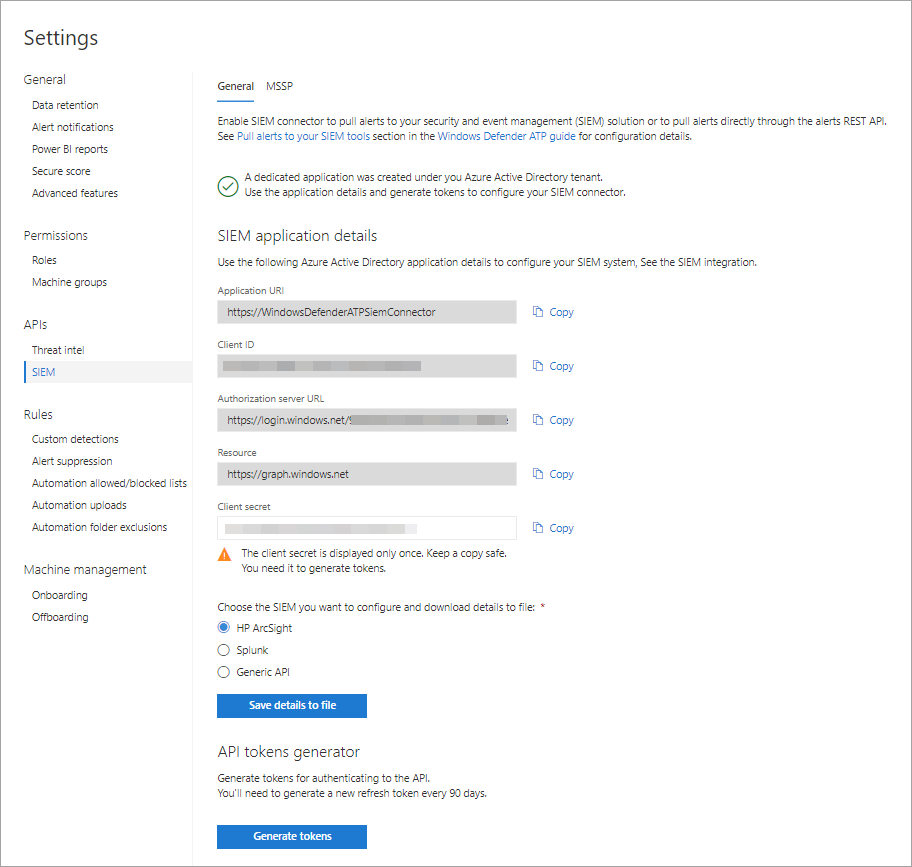Open the Windows Defender ATP guide link
Screen dimensions: 912x867
coord(506,136)
